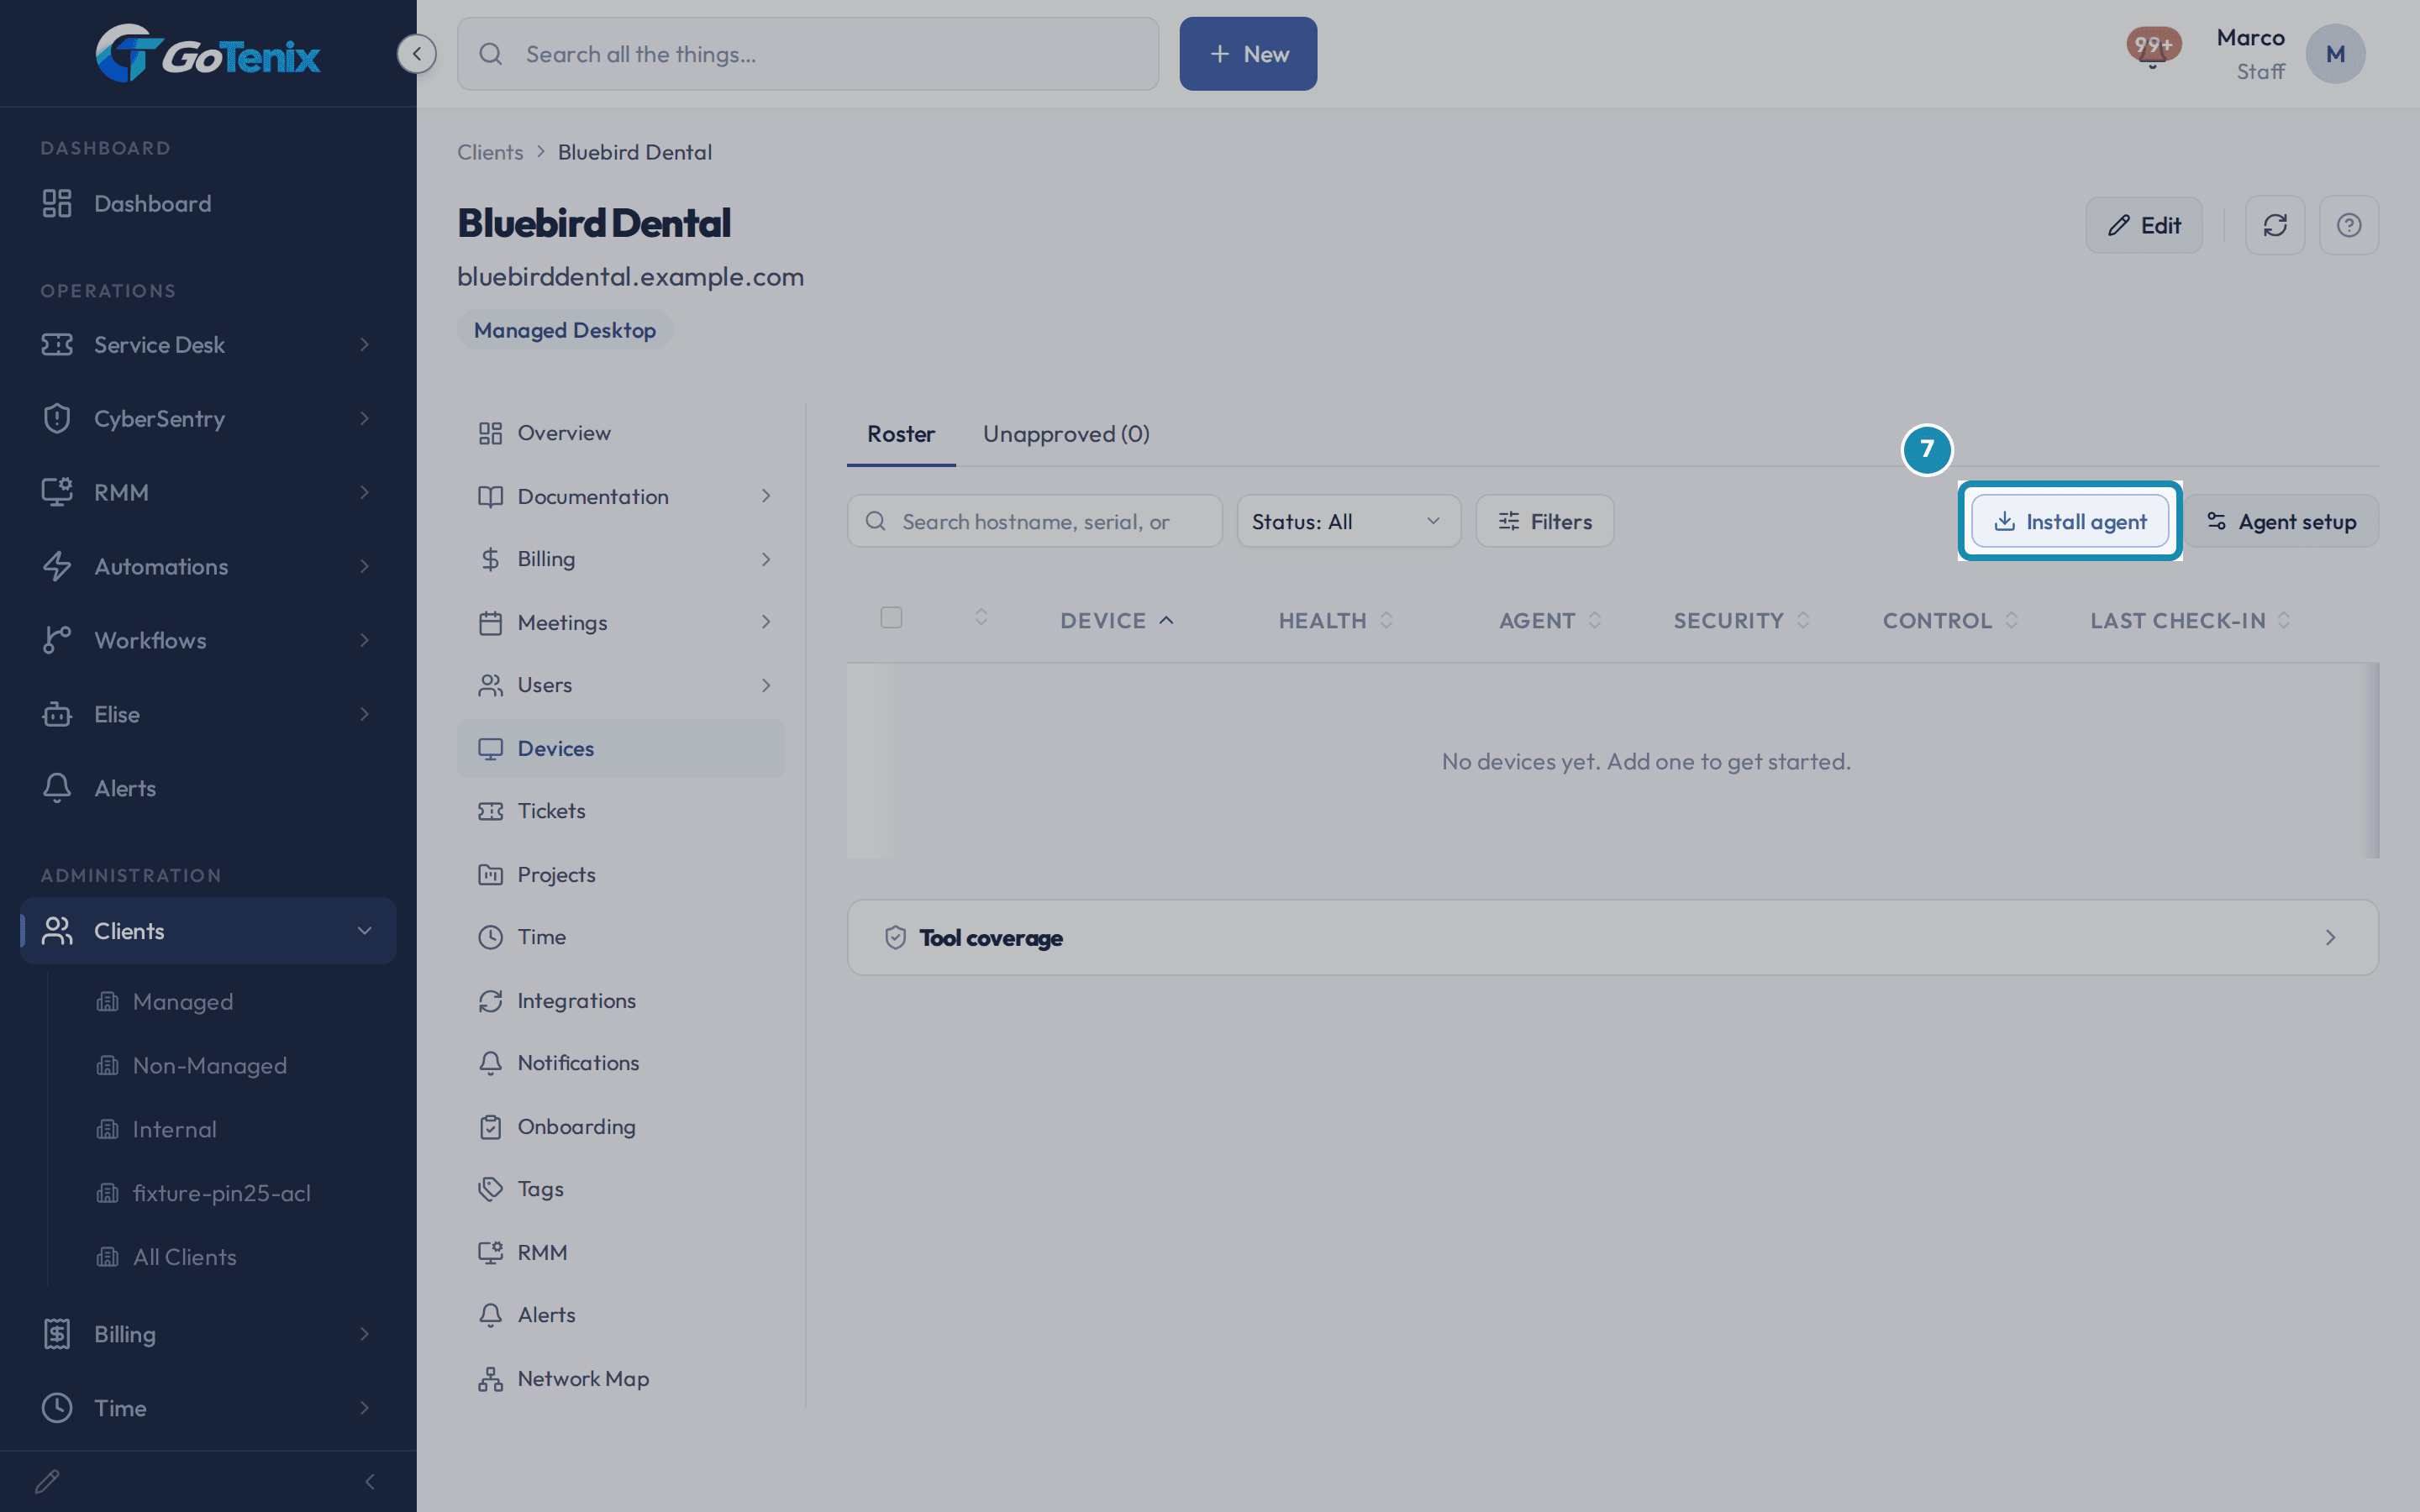Click the pencil icon at sidebar bottom
The width and height of the screenshot is (2420, 1512).
click(x=47, y=1481)
